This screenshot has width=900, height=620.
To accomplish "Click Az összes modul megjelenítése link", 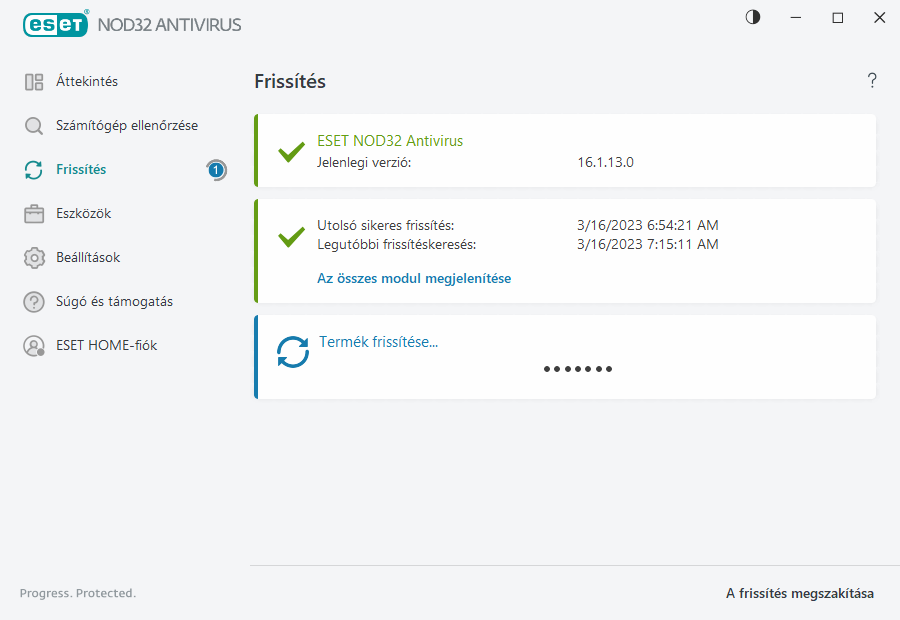I will 414,279.
